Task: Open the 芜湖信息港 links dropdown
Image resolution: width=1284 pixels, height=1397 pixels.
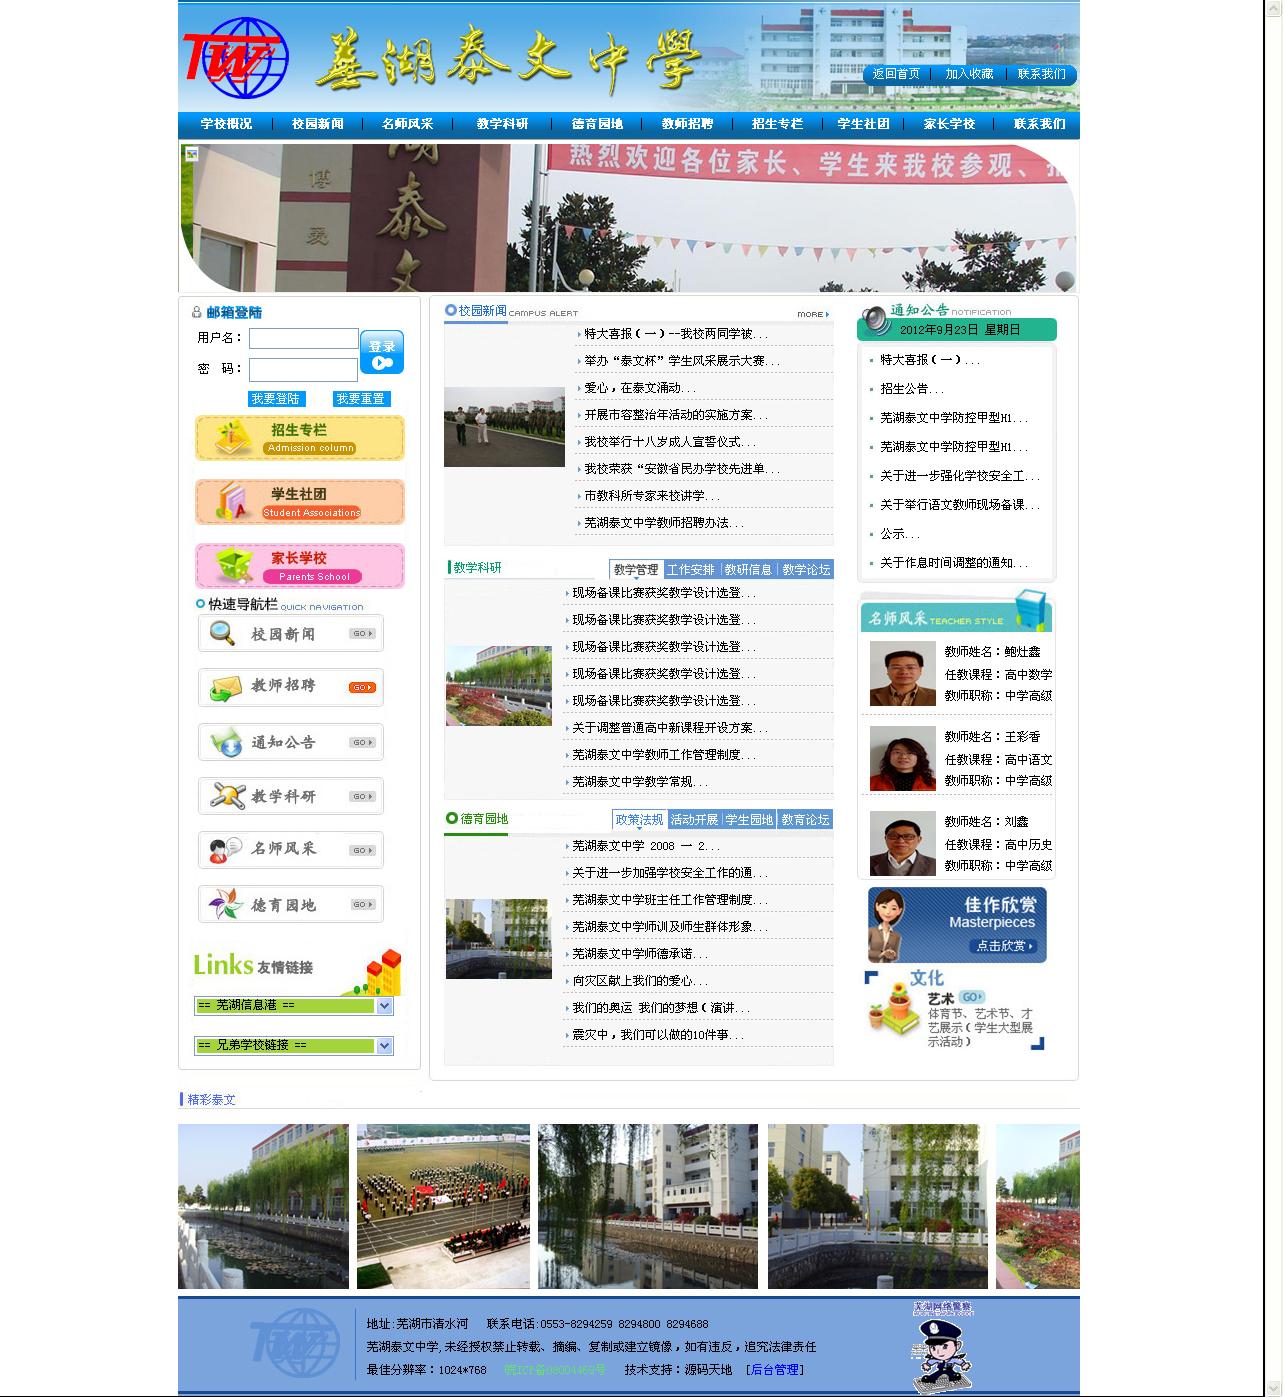Action: click(x=384, y=1006)
